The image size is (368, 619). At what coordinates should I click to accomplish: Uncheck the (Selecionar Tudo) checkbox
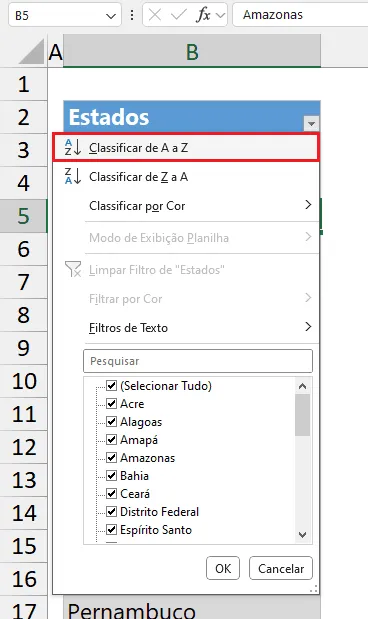coord(112,385)
